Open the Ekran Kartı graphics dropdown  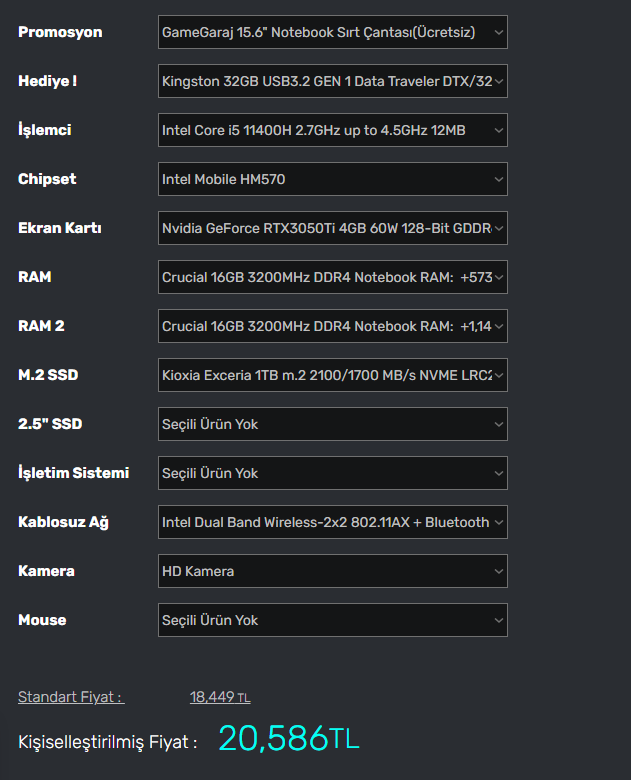(332, 228)
